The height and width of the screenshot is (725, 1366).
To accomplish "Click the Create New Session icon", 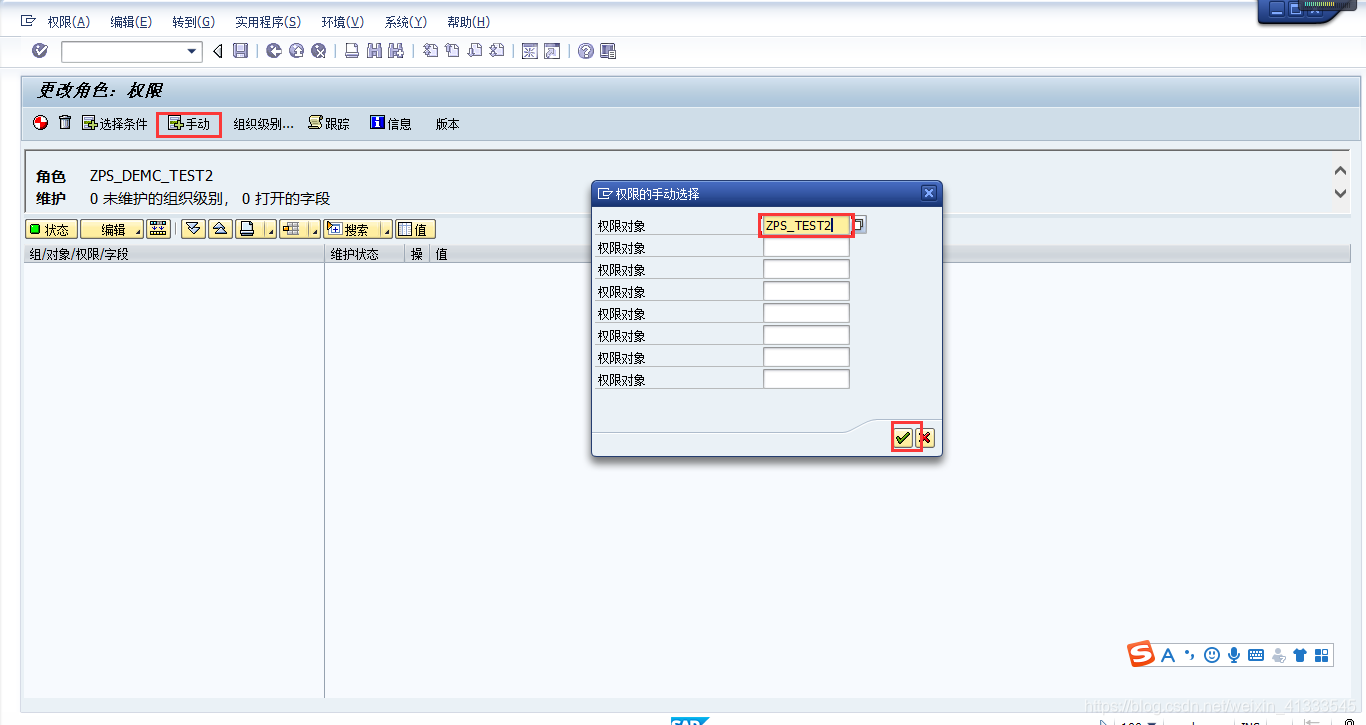I will coord(530,51).
